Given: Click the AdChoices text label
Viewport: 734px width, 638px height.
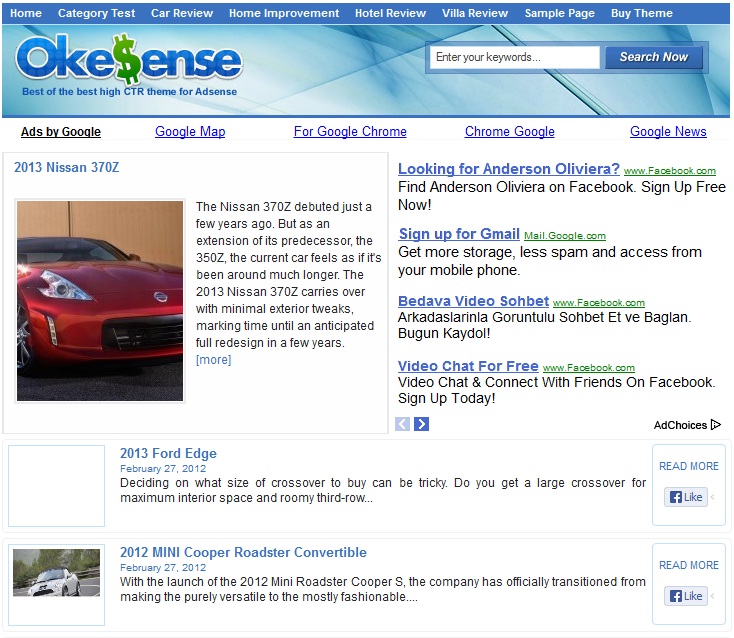Looking at the screenshot, I should (680, 425).
